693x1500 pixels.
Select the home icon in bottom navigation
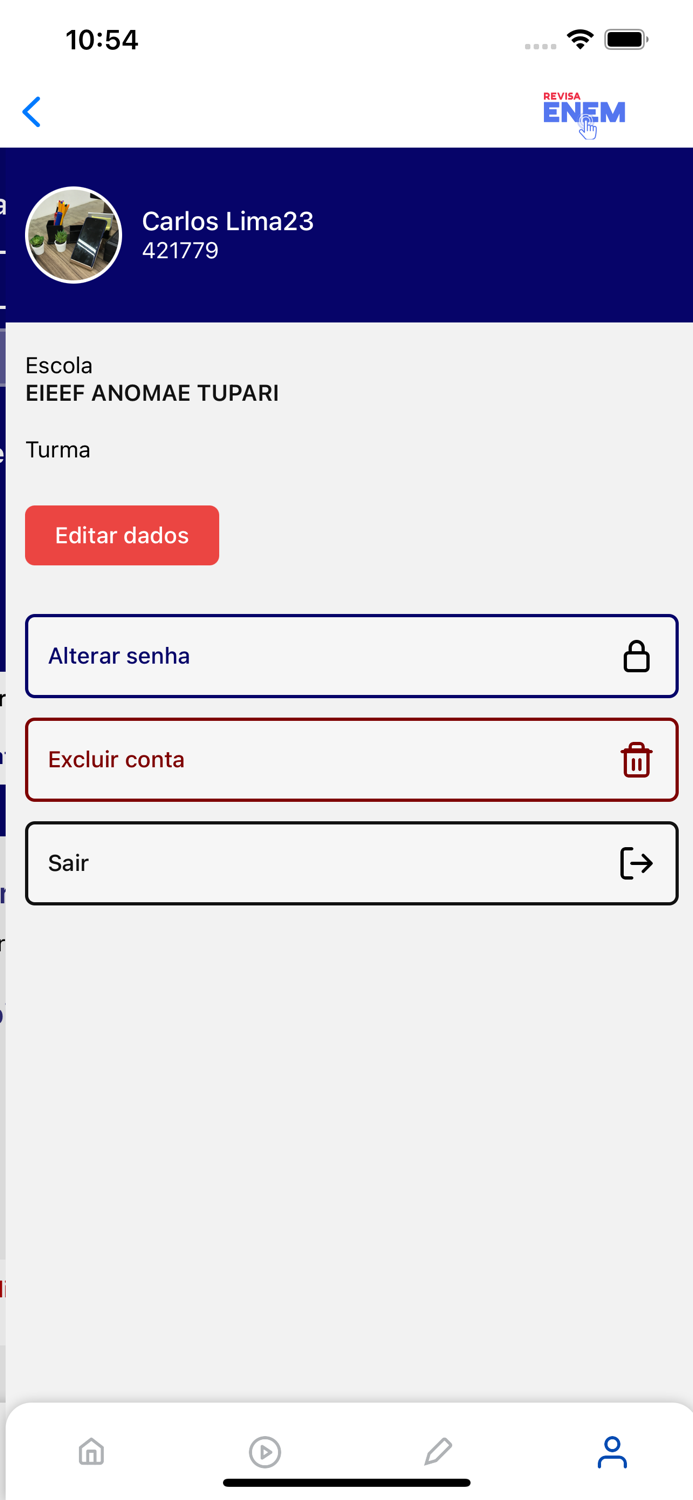91,1452
